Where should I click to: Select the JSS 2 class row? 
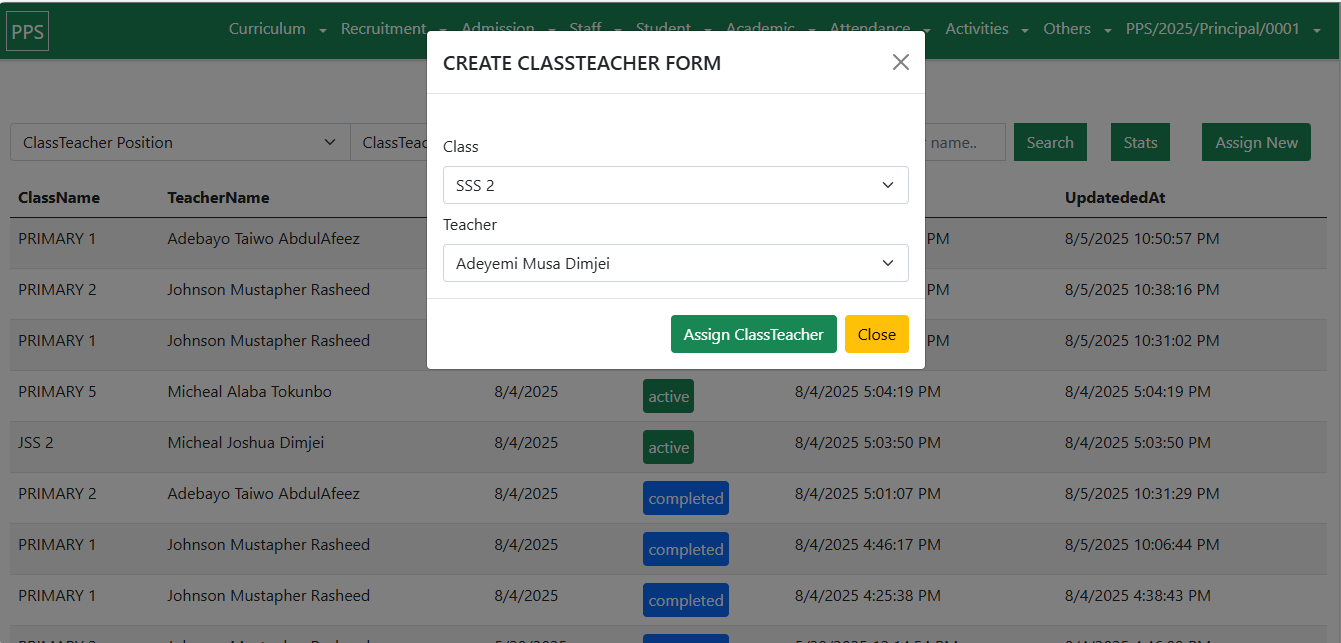click(36, 442)
